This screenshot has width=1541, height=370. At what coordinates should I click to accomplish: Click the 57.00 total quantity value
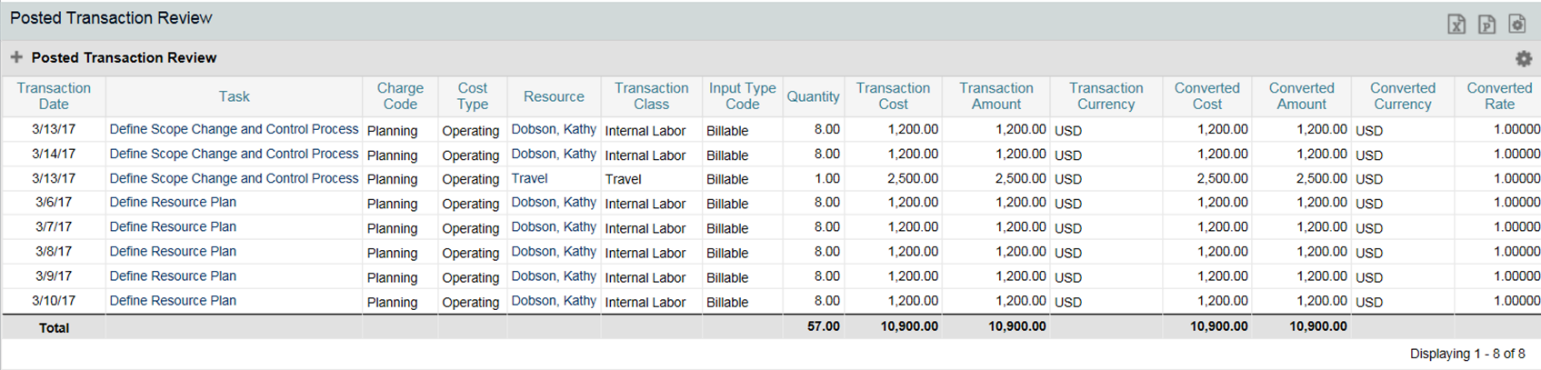pos(824,326)
